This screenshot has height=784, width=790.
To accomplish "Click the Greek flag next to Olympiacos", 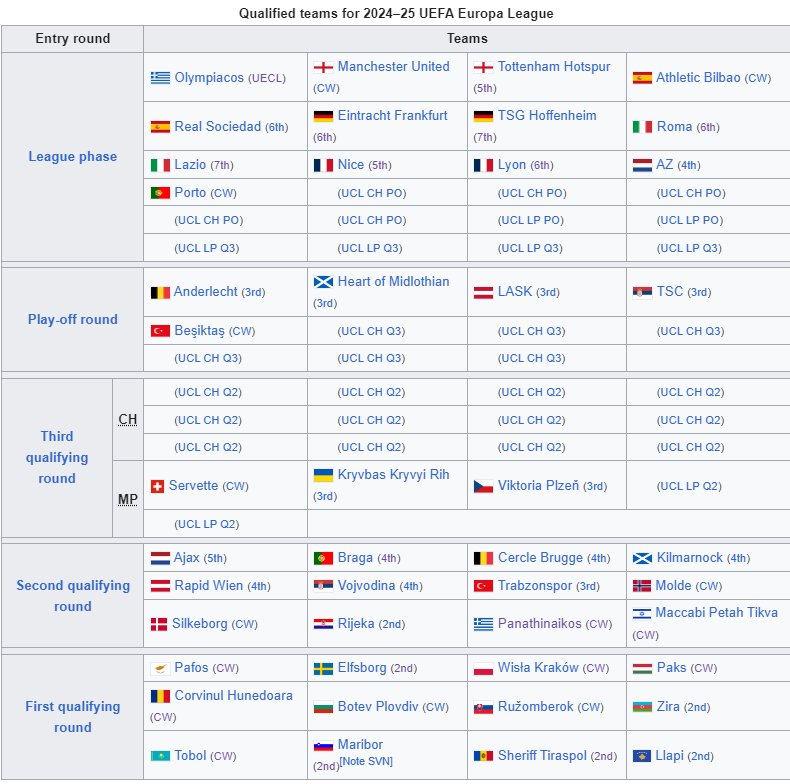I will (x=160, y=78).
